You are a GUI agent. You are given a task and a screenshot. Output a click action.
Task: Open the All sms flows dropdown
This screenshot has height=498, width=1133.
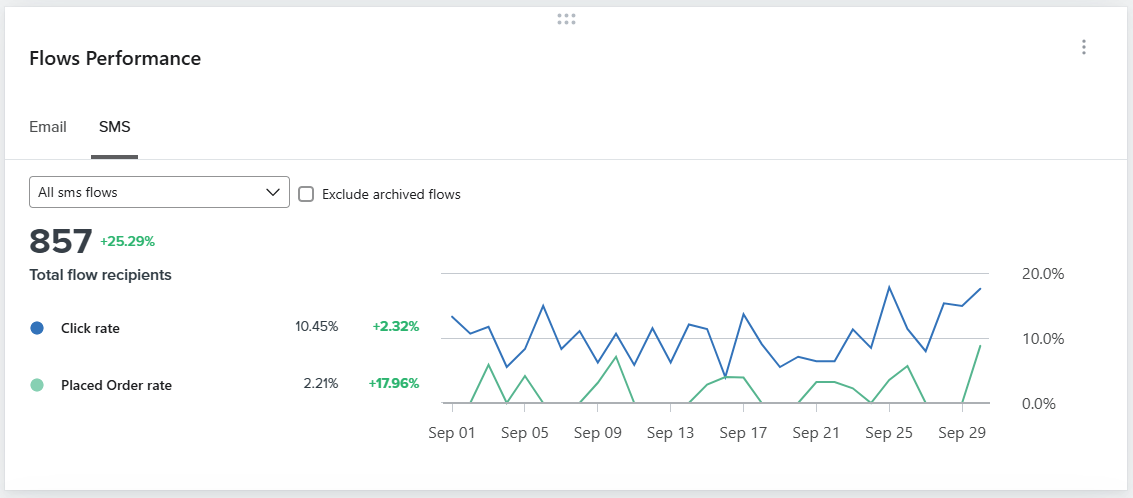coord(159,192)
